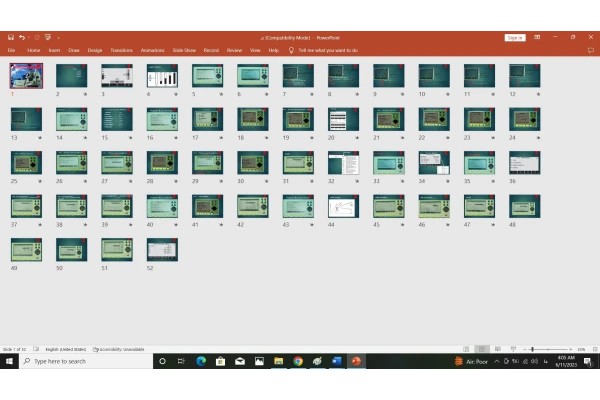
Task: Select slide 4 thumbnail with bar chart
Action: pyautogui.click(x=162, y=75)
